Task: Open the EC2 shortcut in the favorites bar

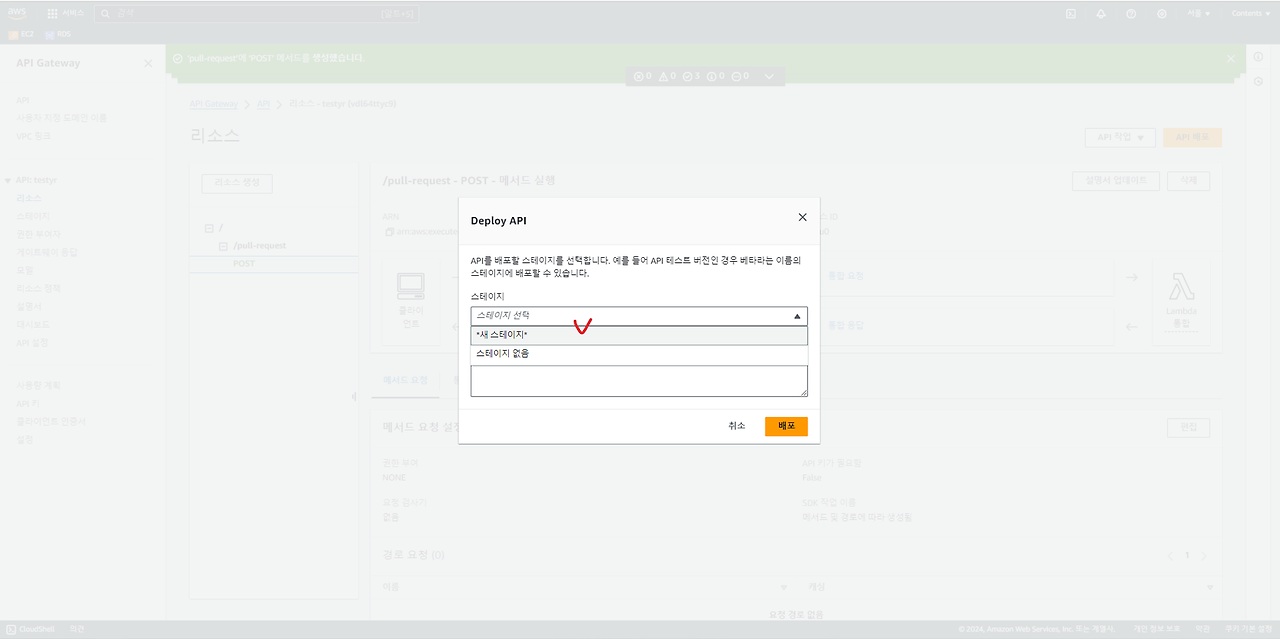Action: point(22,34)
